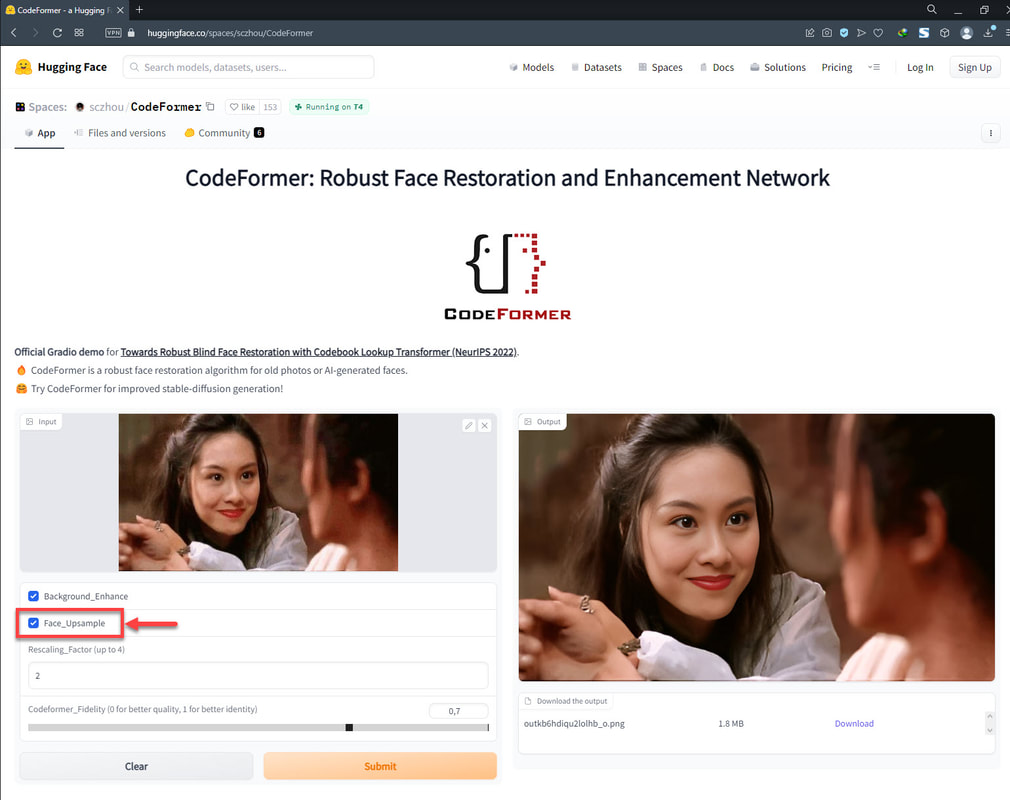Remove the input image with the X icon
Image resolution: width=1010 pixels, height=800 pixels.
click(485, 426)
